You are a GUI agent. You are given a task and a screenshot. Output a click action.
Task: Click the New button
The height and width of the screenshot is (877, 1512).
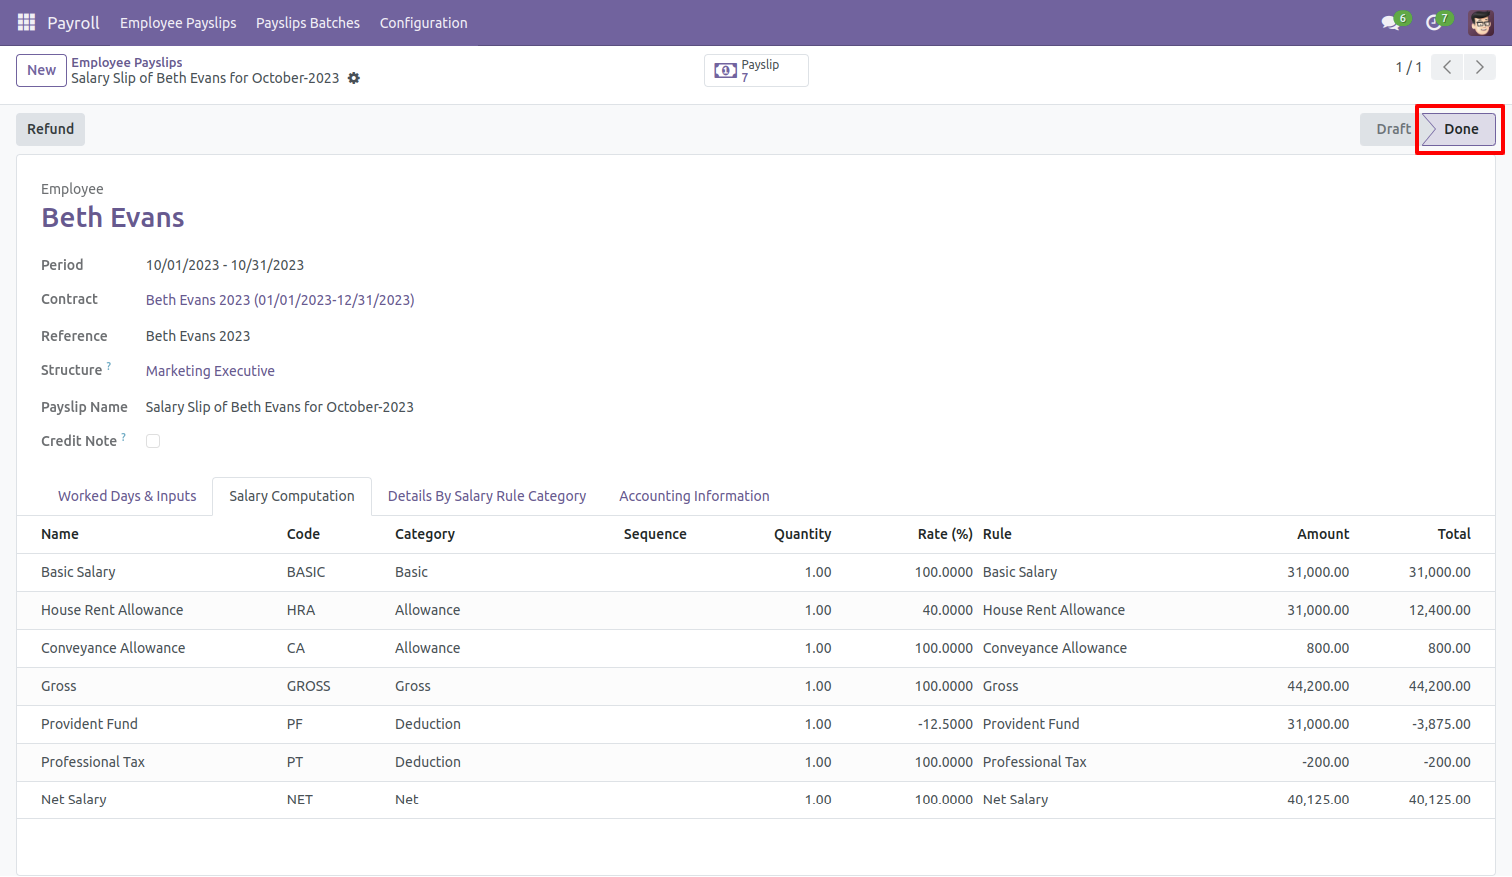(41, 70)
